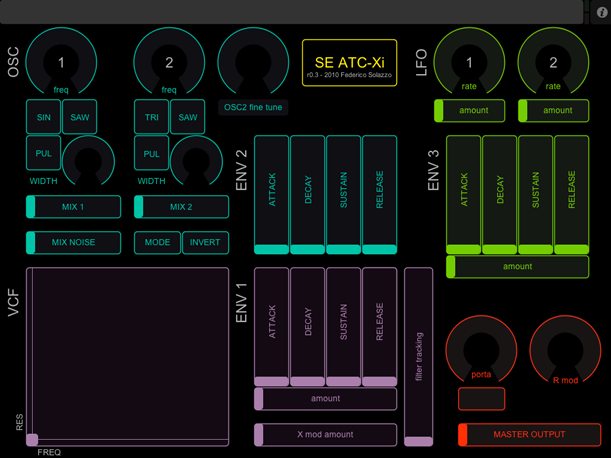Click the ENV 3 amount slider

517,267
